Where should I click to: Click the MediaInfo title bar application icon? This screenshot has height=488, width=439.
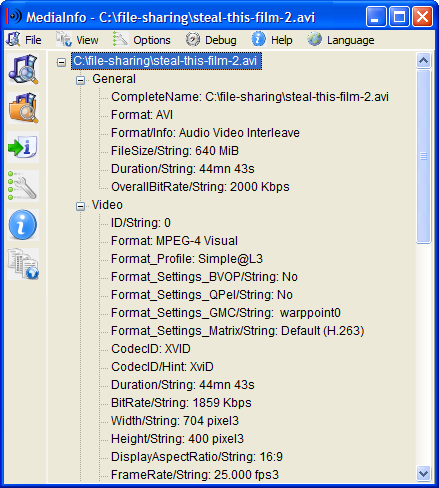tap(14, 16)
